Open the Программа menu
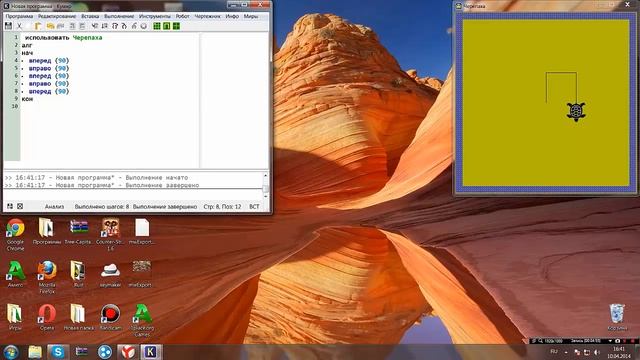 pyautogui.click(x=19, y=16)
